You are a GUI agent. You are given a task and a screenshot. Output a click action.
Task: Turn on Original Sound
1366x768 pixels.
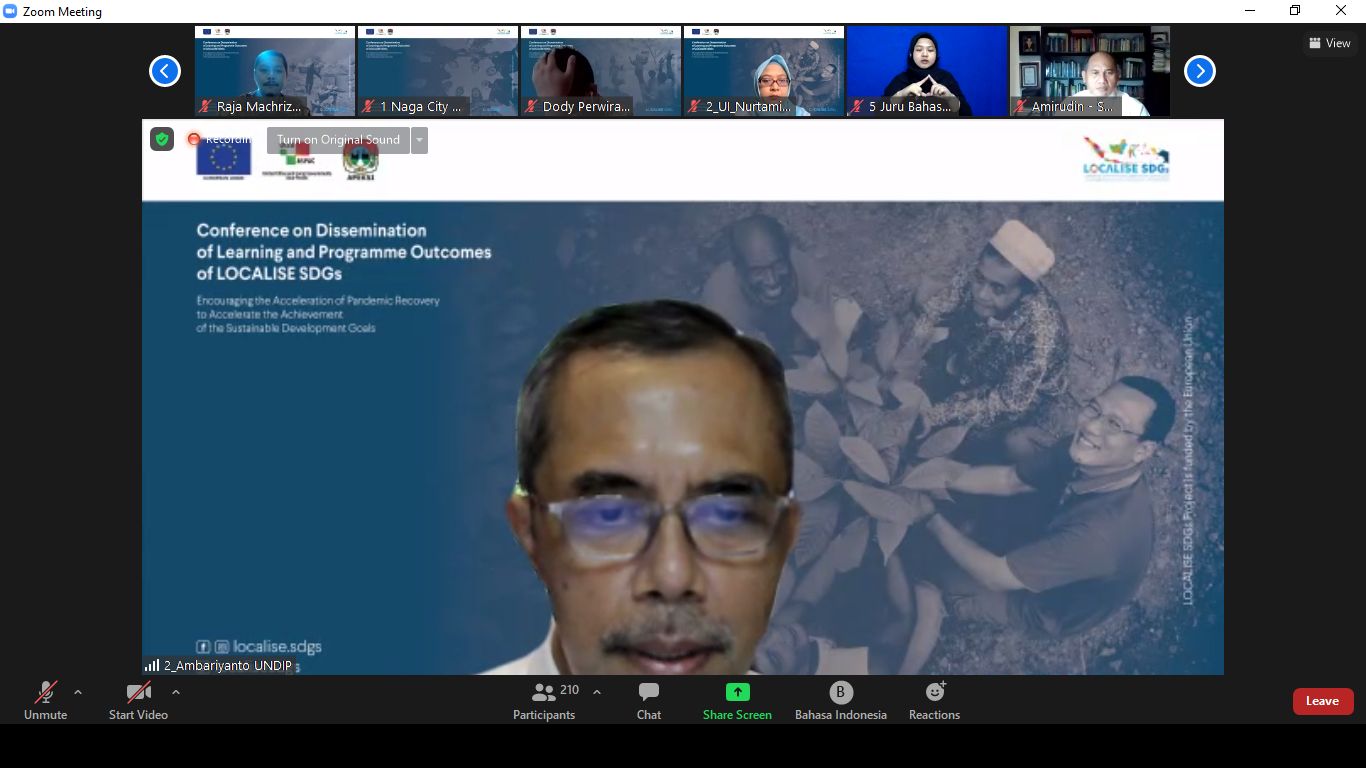tap(338, 140)
